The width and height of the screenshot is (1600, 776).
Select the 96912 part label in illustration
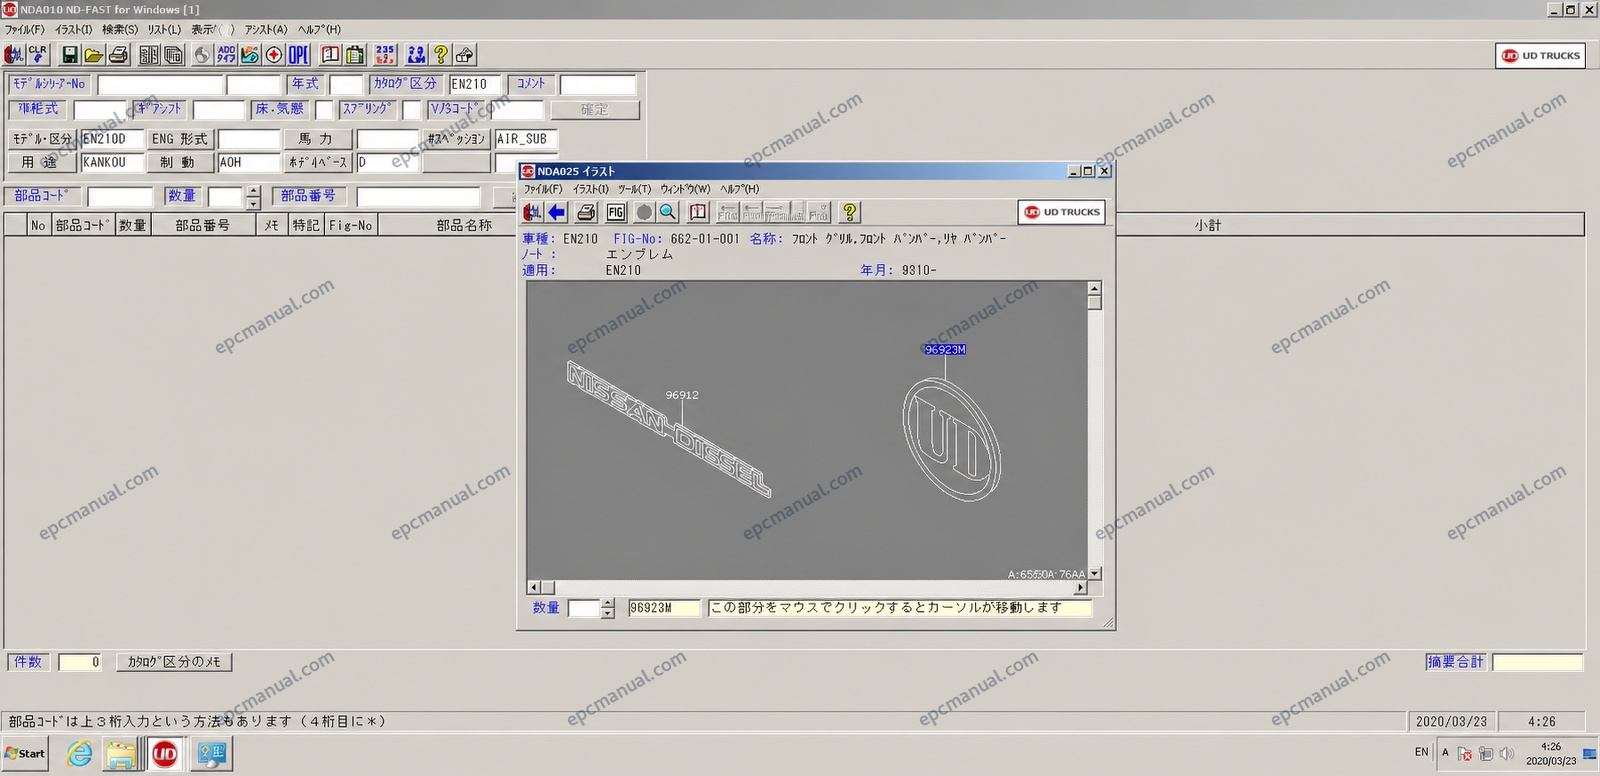pos(682,395)
